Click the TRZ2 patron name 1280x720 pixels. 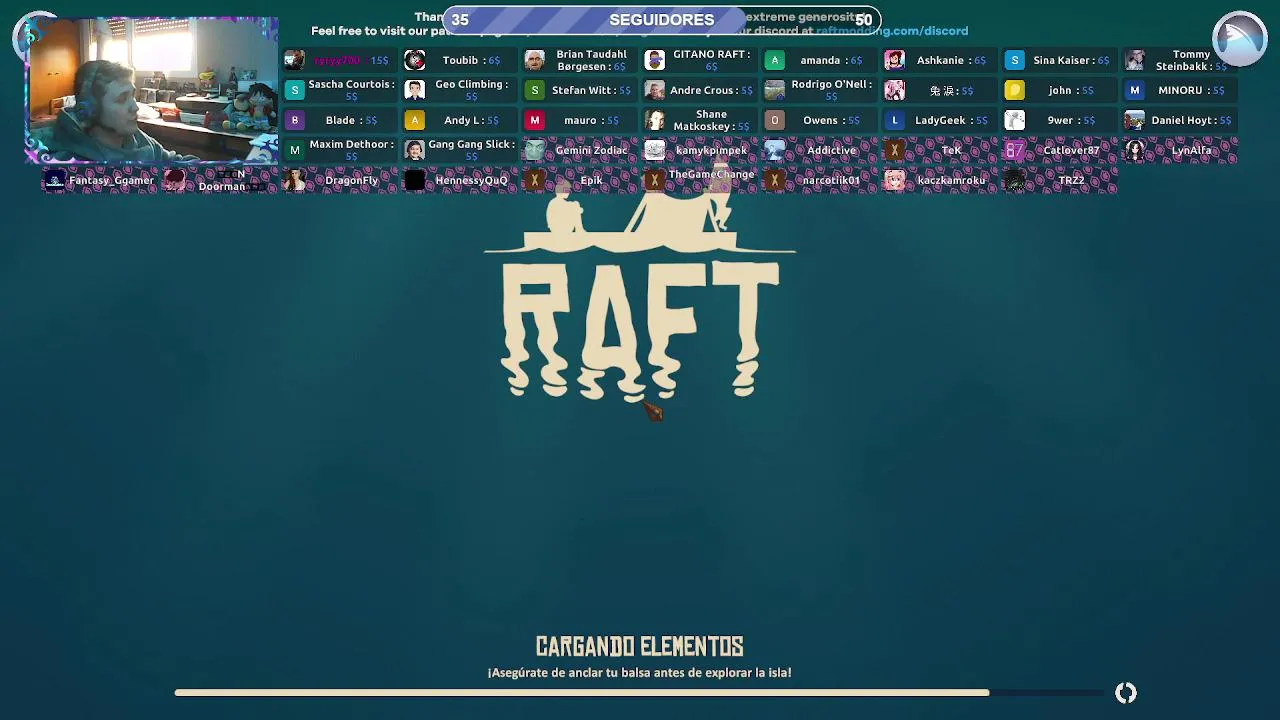pyautogui.click(x=1071, y=180)
